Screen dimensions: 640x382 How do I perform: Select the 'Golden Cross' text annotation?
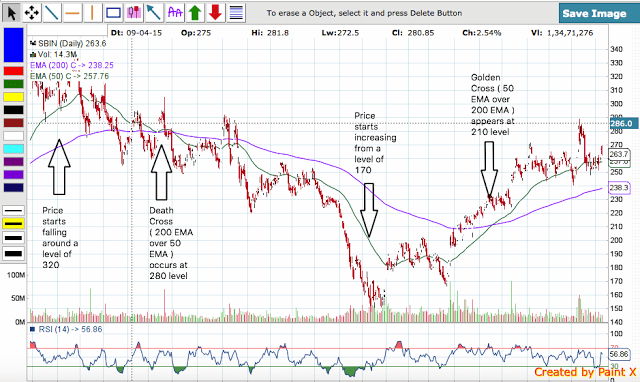[493, 104]
